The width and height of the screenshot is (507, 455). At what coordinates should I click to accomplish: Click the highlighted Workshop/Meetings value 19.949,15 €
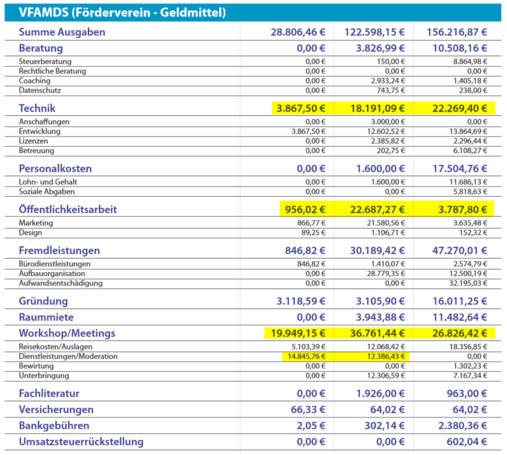tap(298, 333)
